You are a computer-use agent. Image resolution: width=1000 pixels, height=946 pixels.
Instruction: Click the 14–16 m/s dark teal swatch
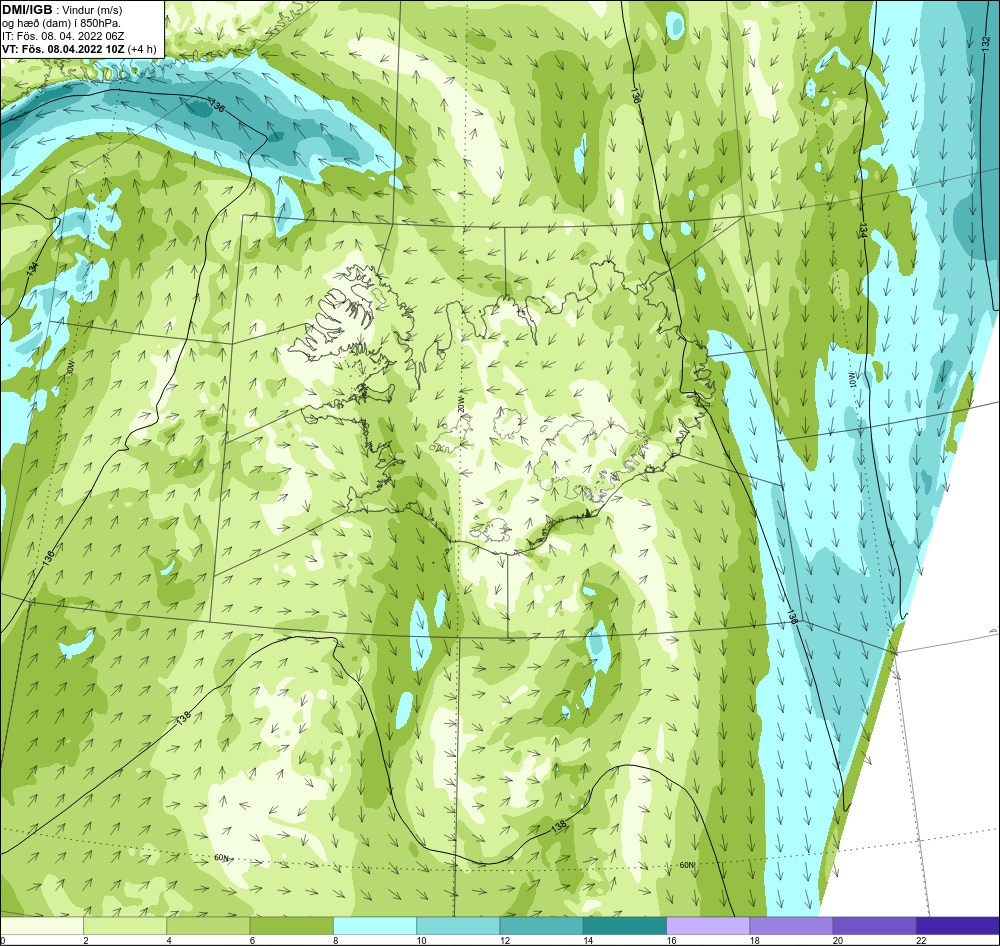(x=625, y=925)
